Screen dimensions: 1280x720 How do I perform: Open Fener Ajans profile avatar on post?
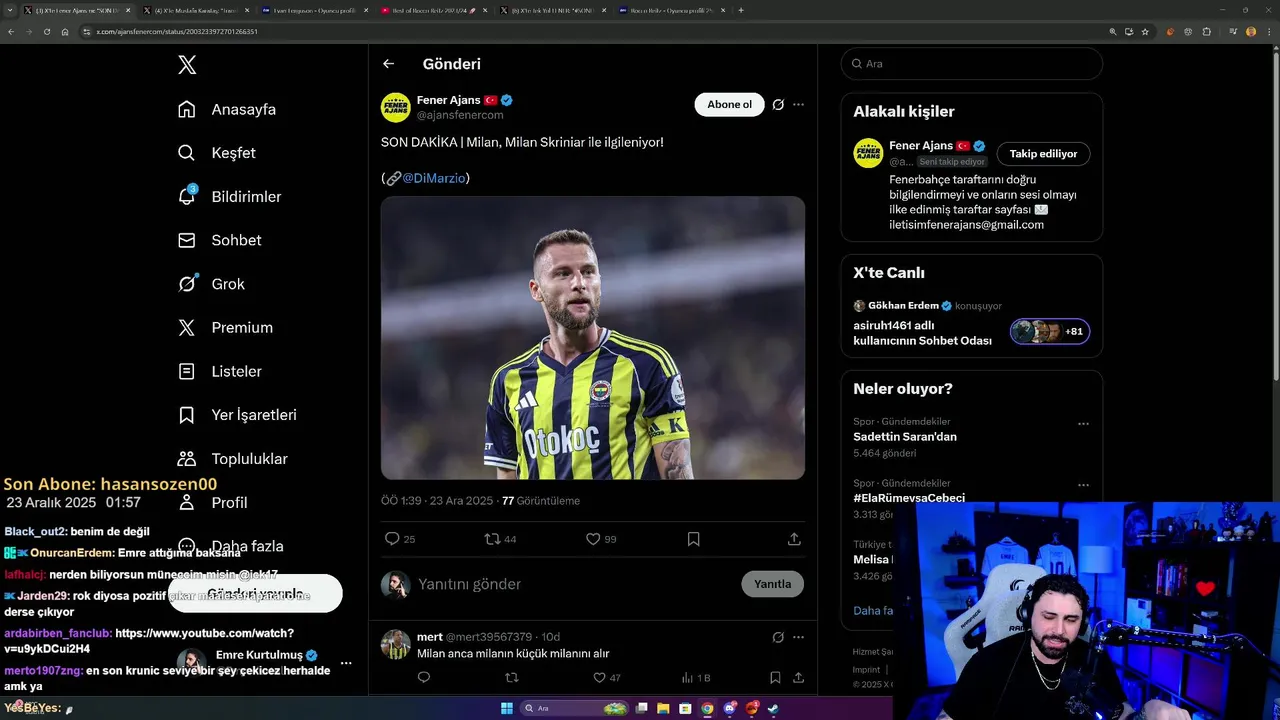coord(396,107)
